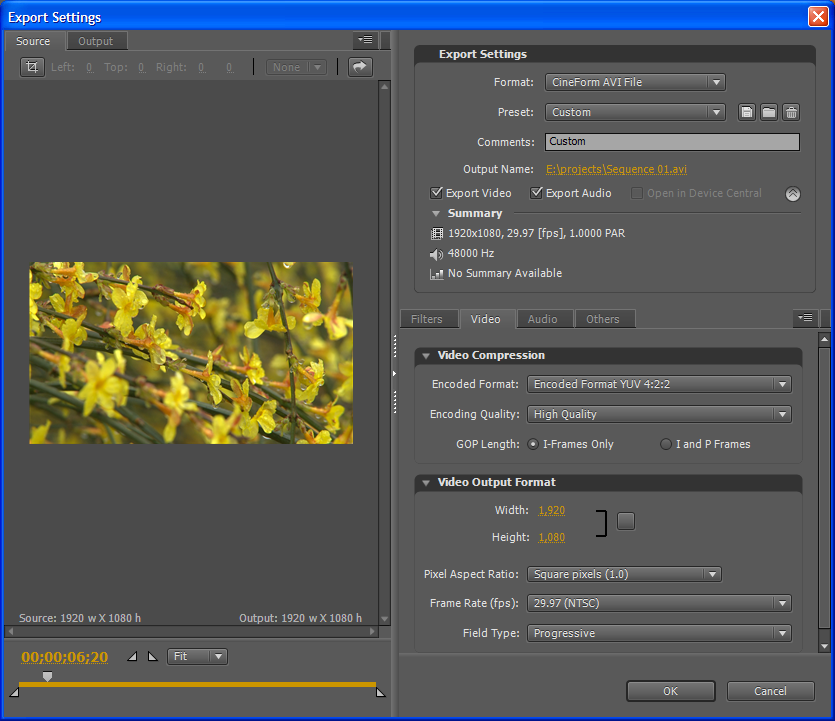835x721 pixels.
Task: Select the I and P Frames option
Action: [666, 444]
